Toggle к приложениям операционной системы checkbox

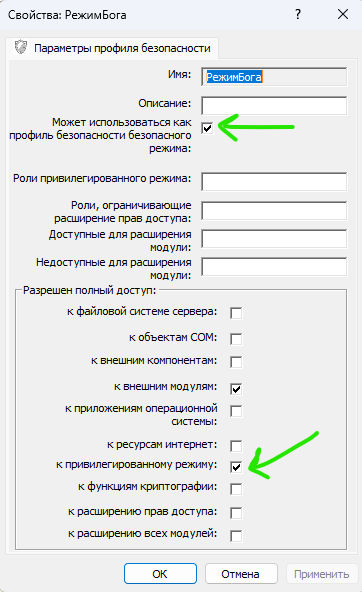coord(236,411)
